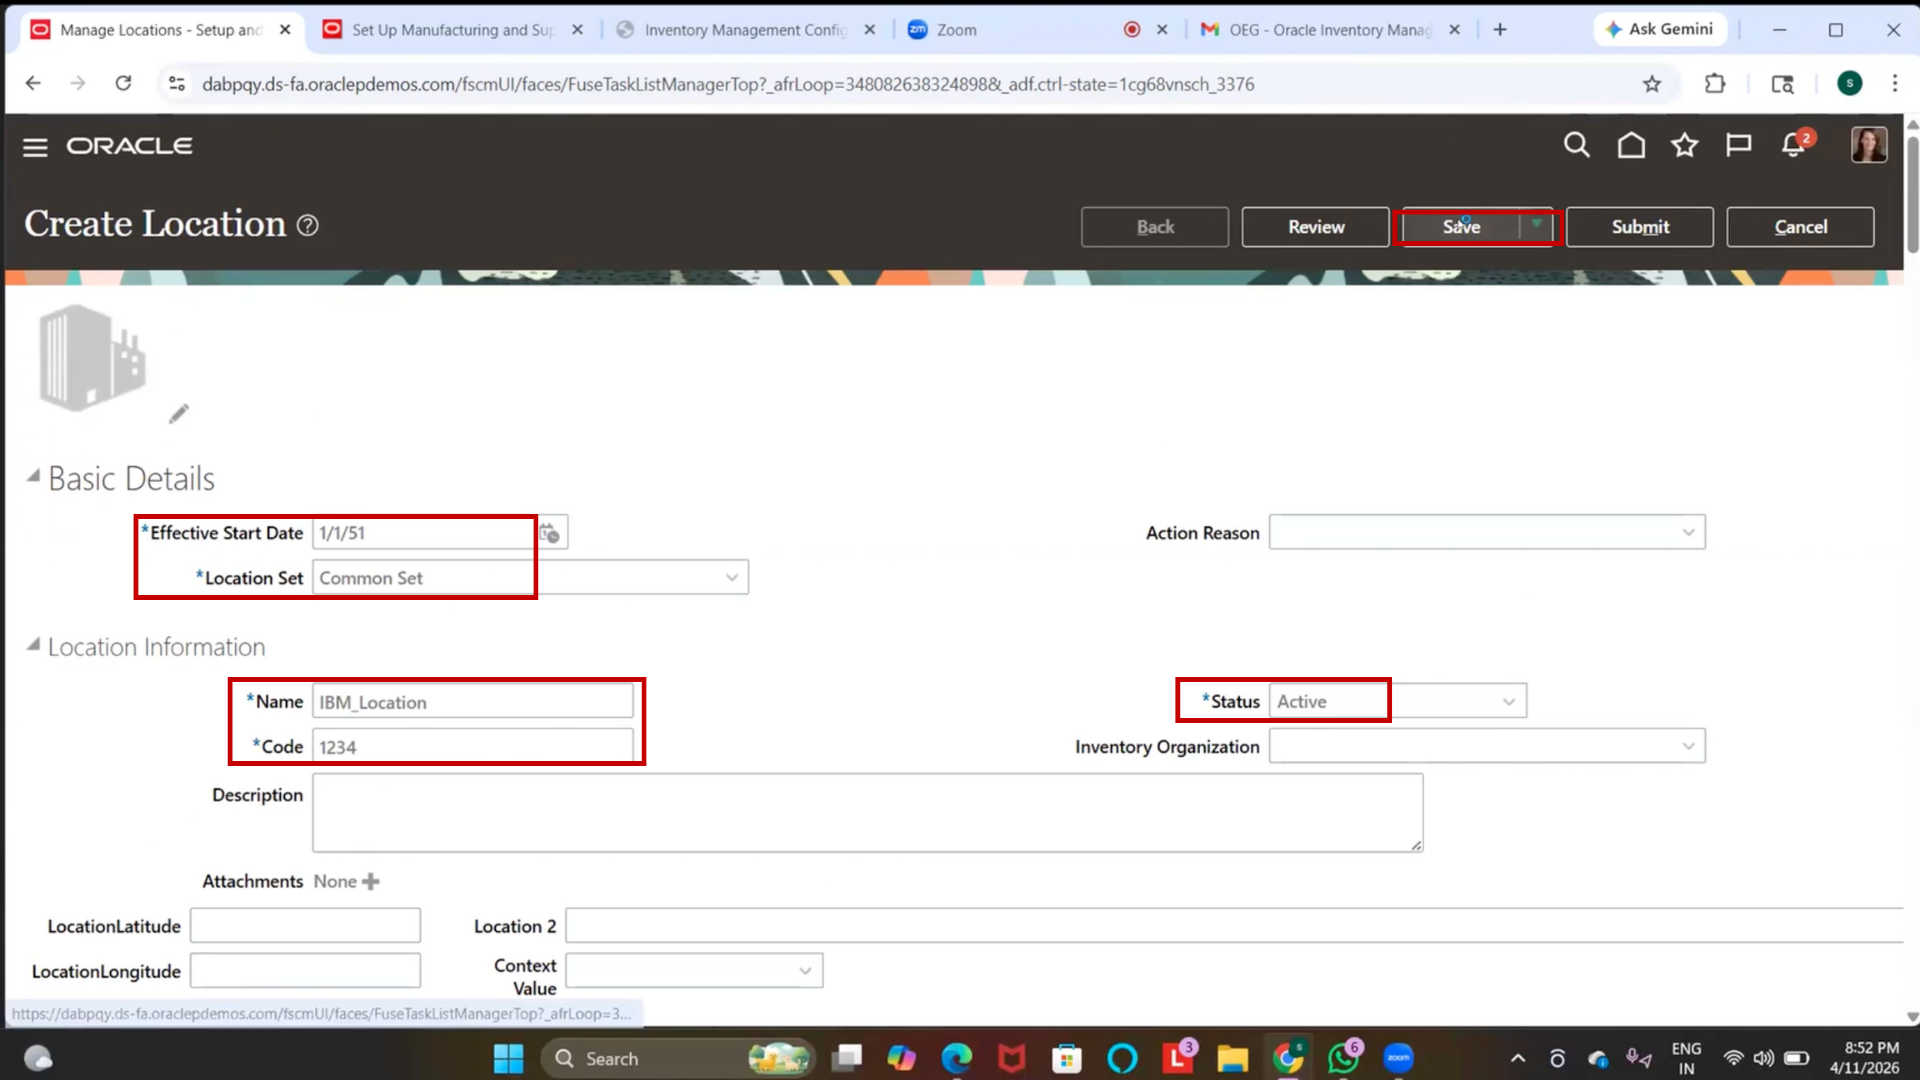
Task: Open the Context Value dropdown
Action: coord(805,971)
